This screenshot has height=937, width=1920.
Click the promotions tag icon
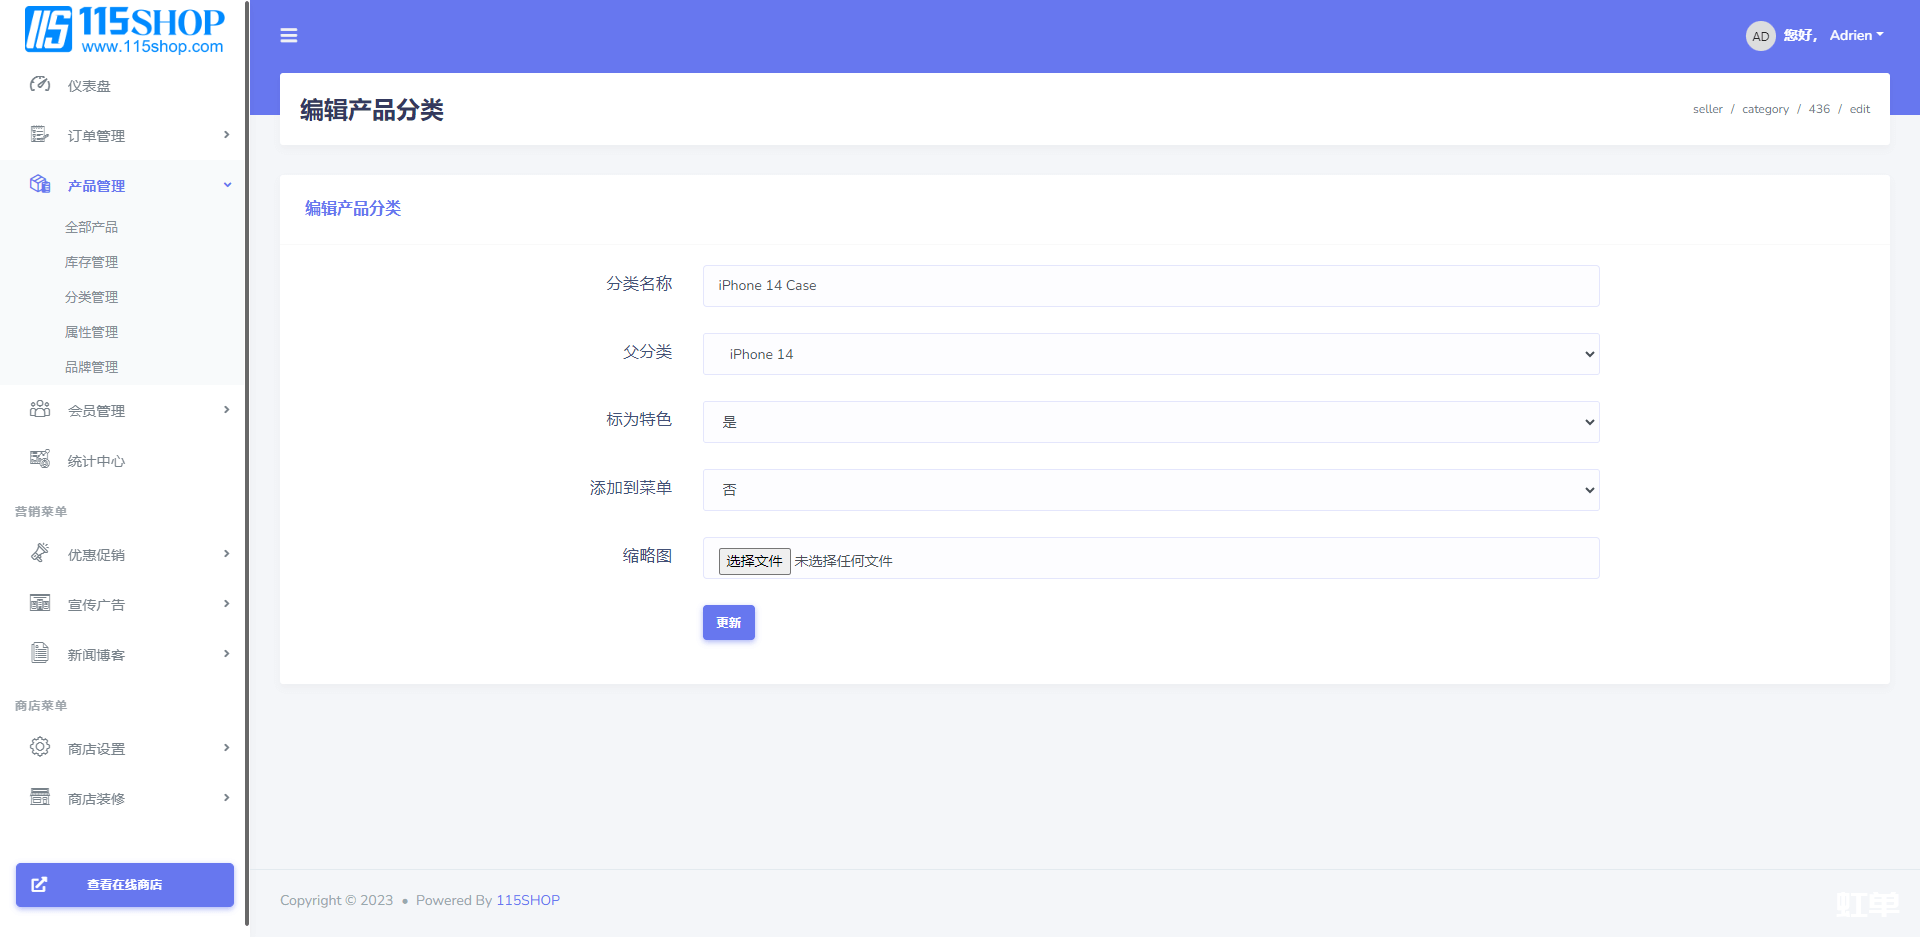coord(40,553)
